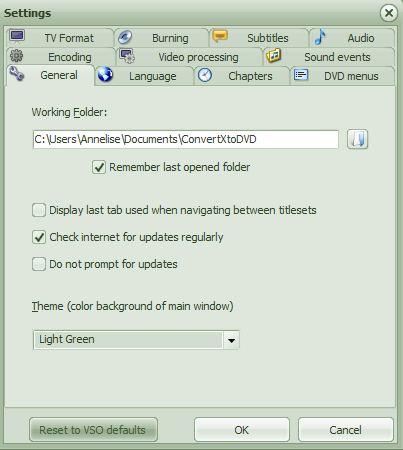Switch to the DVD menus tab
The height and width of the screenshot is (450, 403).
pyautogui.click(x=342, y=76)
